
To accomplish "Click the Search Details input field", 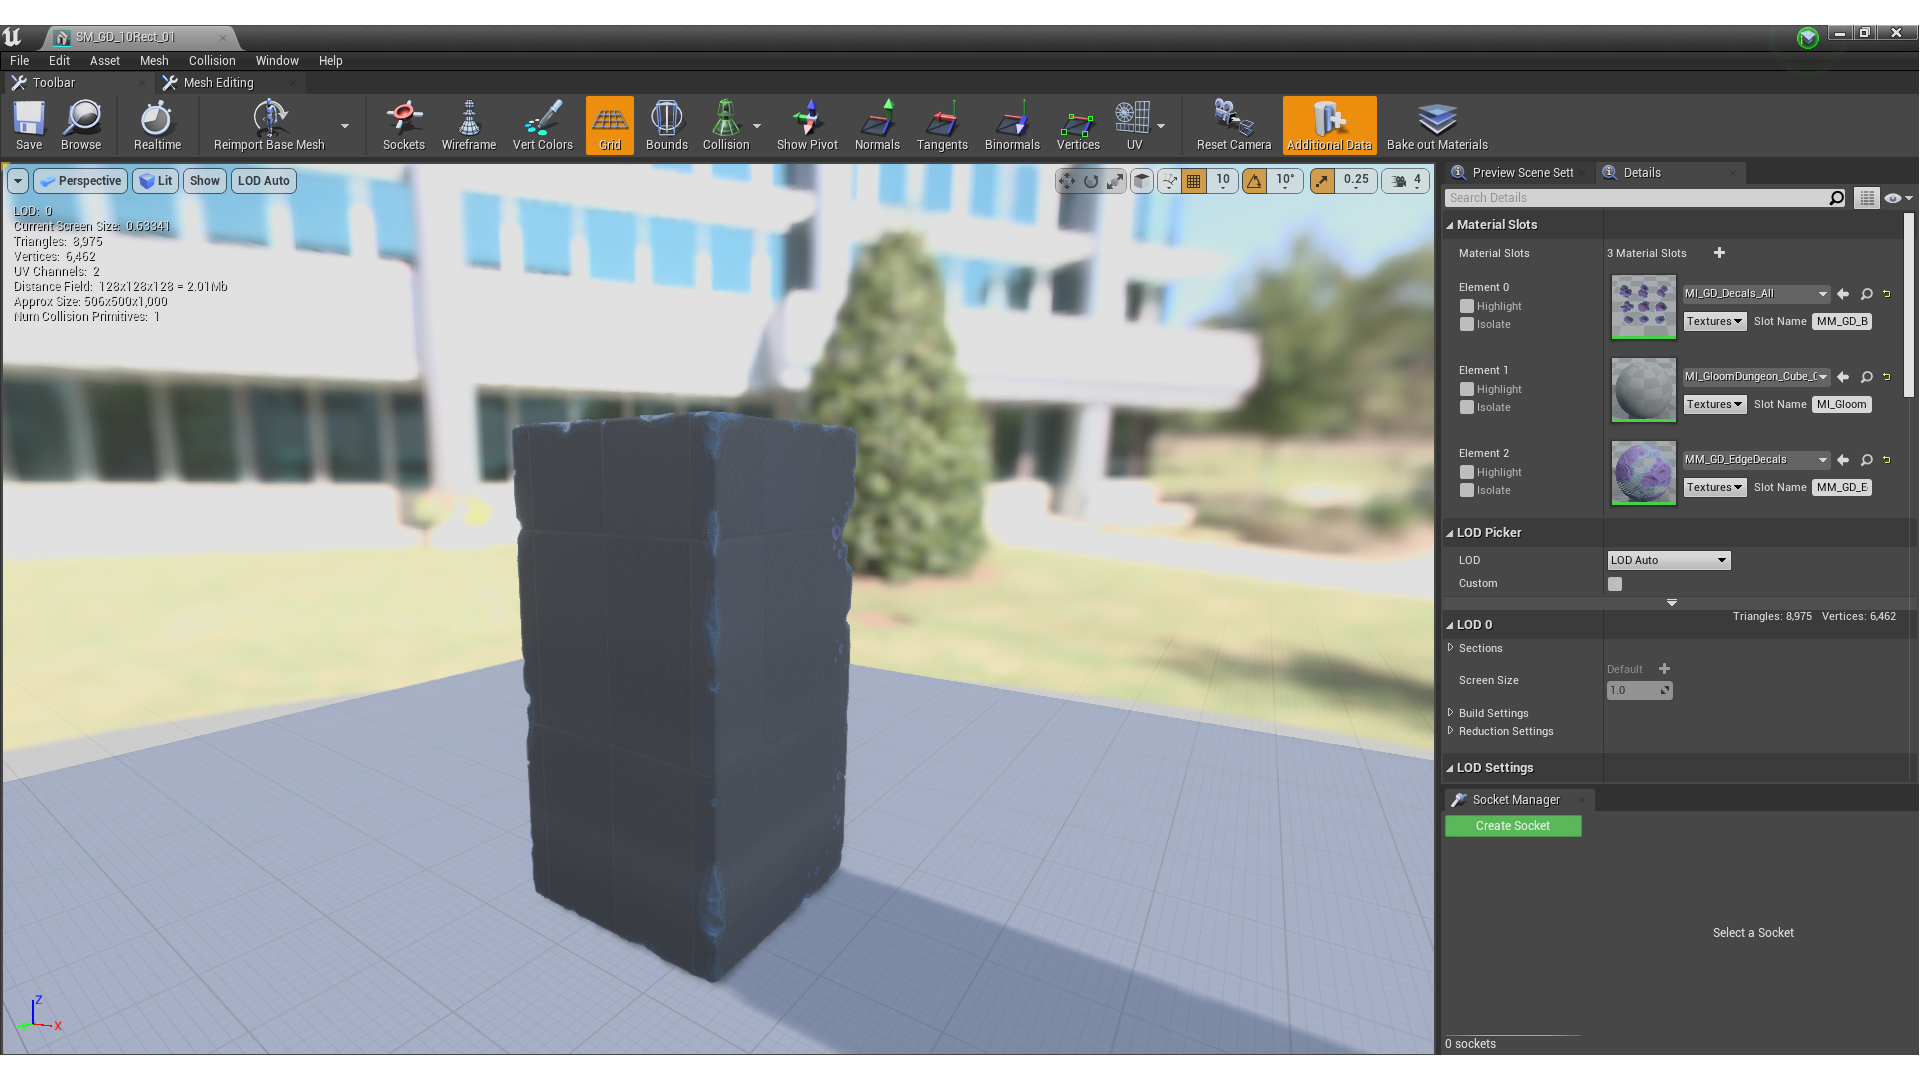I will pyautogui.click(x=1638, y=198).
